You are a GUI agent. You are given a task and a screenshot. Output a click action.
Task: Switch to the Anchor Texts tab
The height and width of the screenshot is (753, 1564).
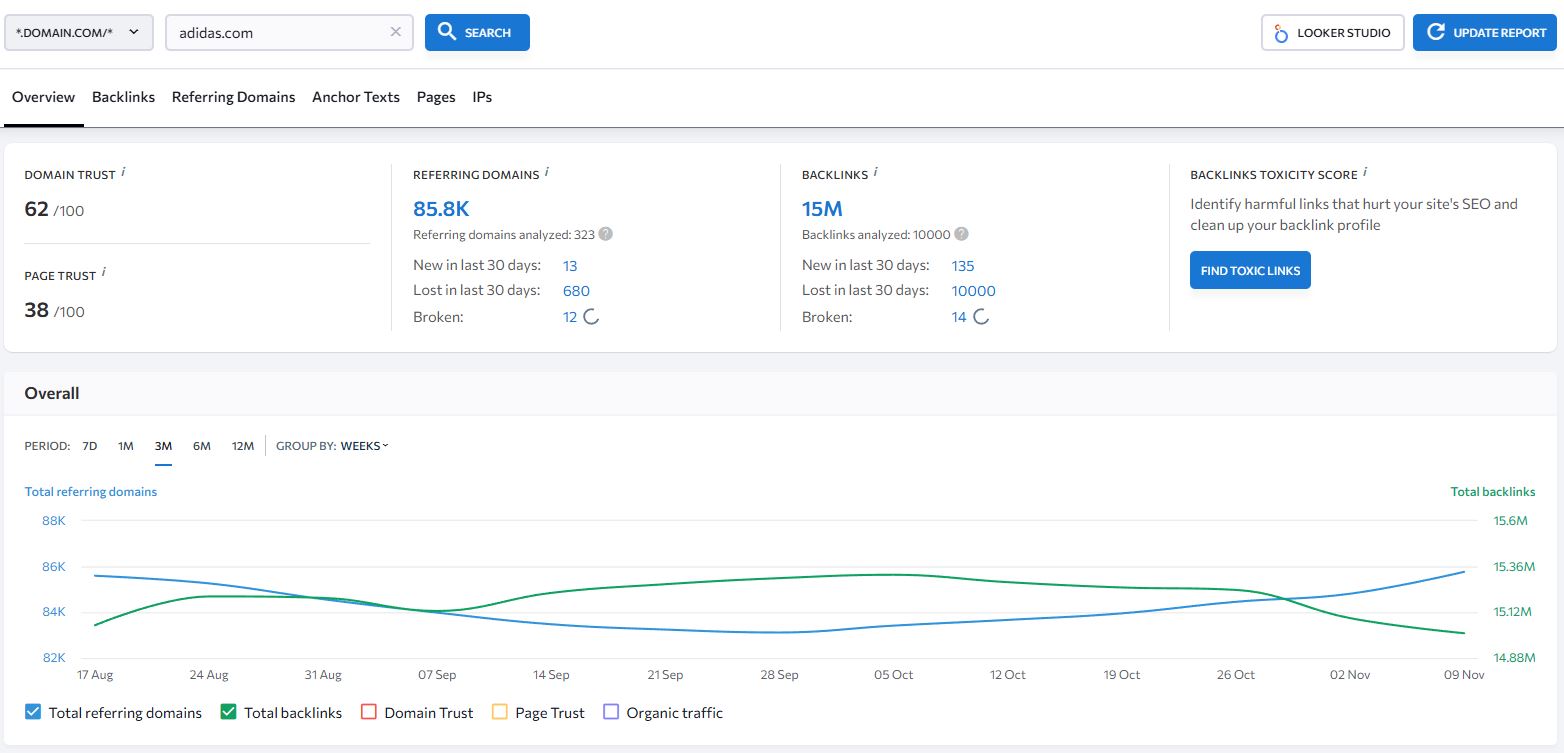tap(355, 97)
